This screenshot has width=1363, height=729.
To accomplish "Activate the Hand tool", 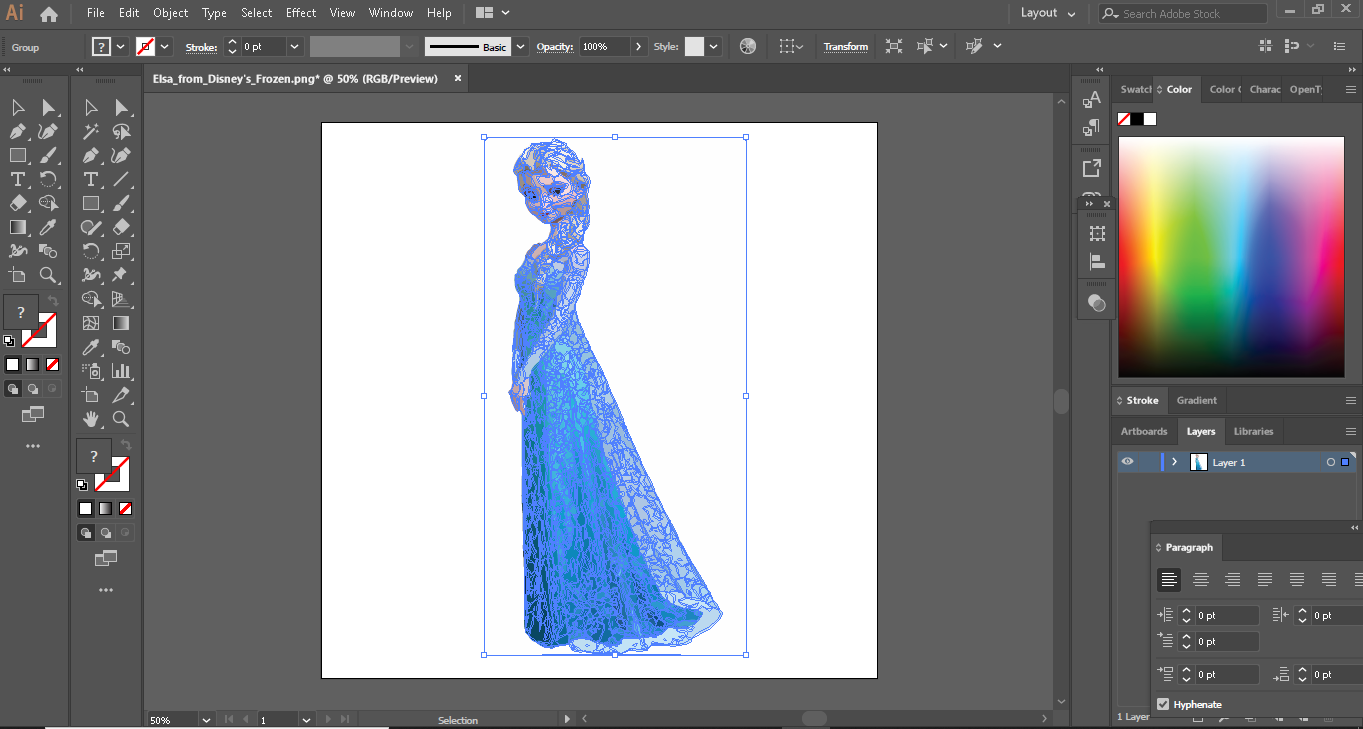I will point(91,419).
